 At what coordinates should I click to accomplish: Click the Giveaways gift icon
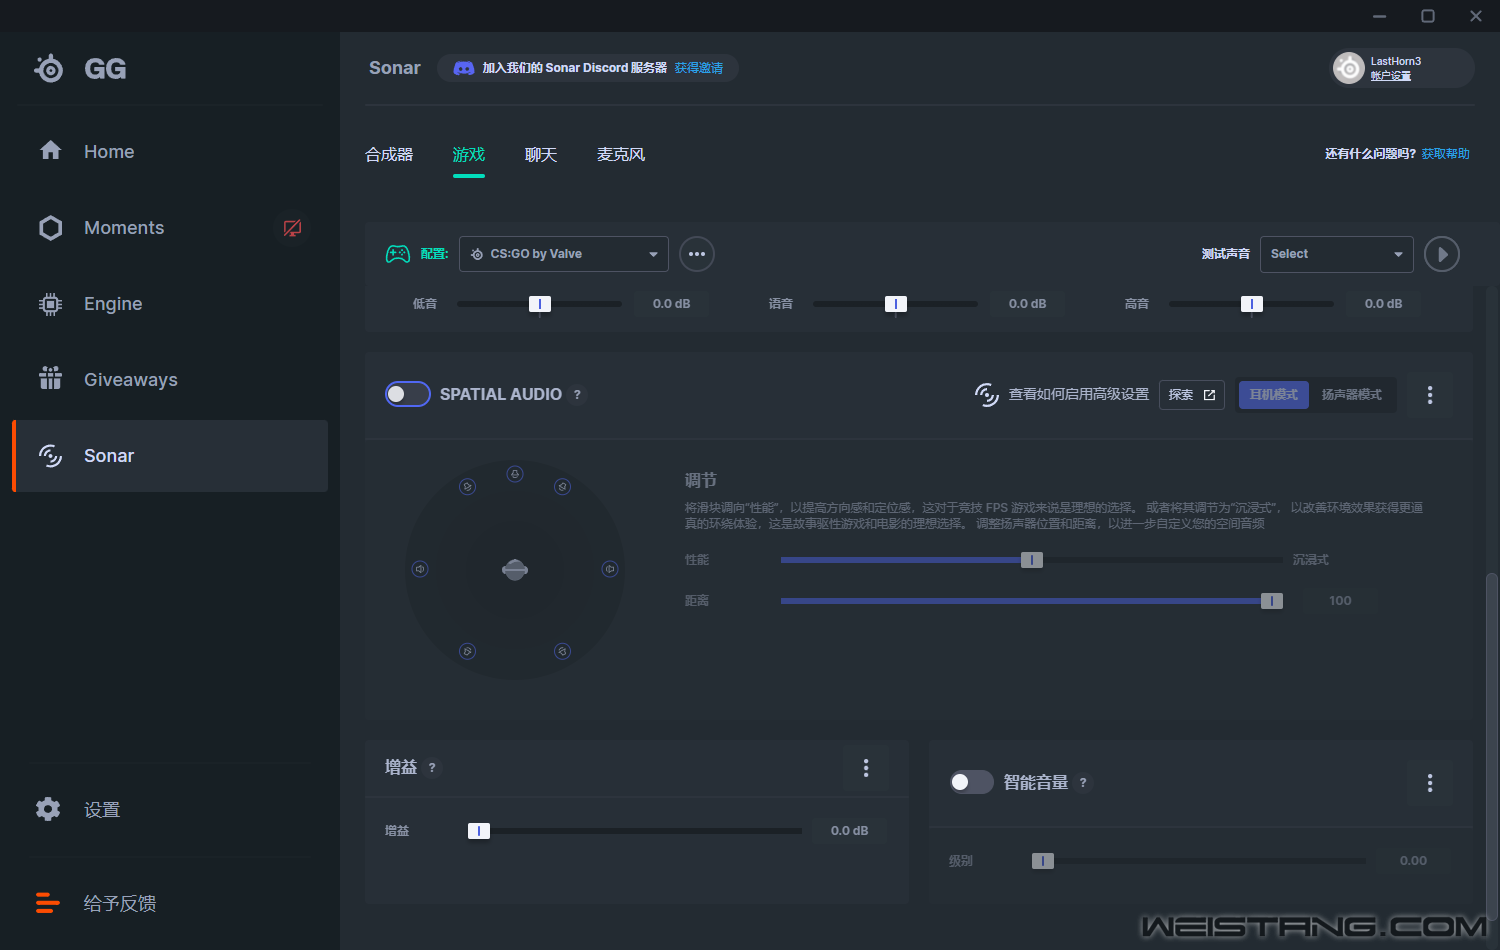(50, 378)
